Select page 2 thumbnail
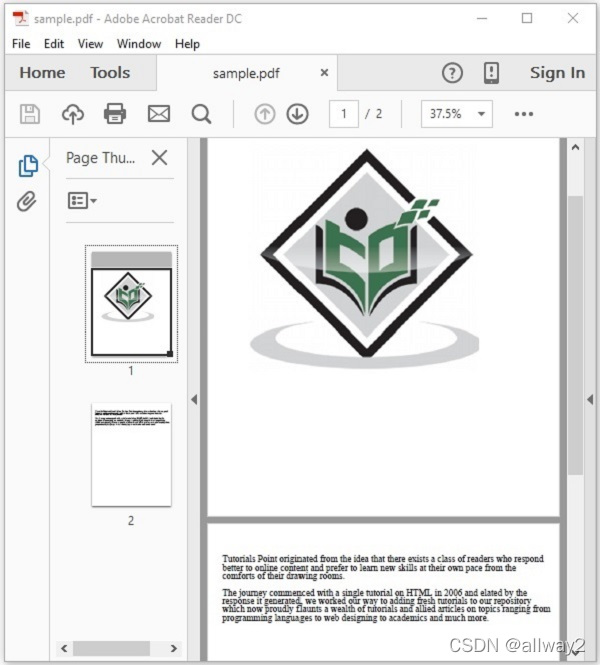This screenshot has width=600, height=665. tap(131, 454)
